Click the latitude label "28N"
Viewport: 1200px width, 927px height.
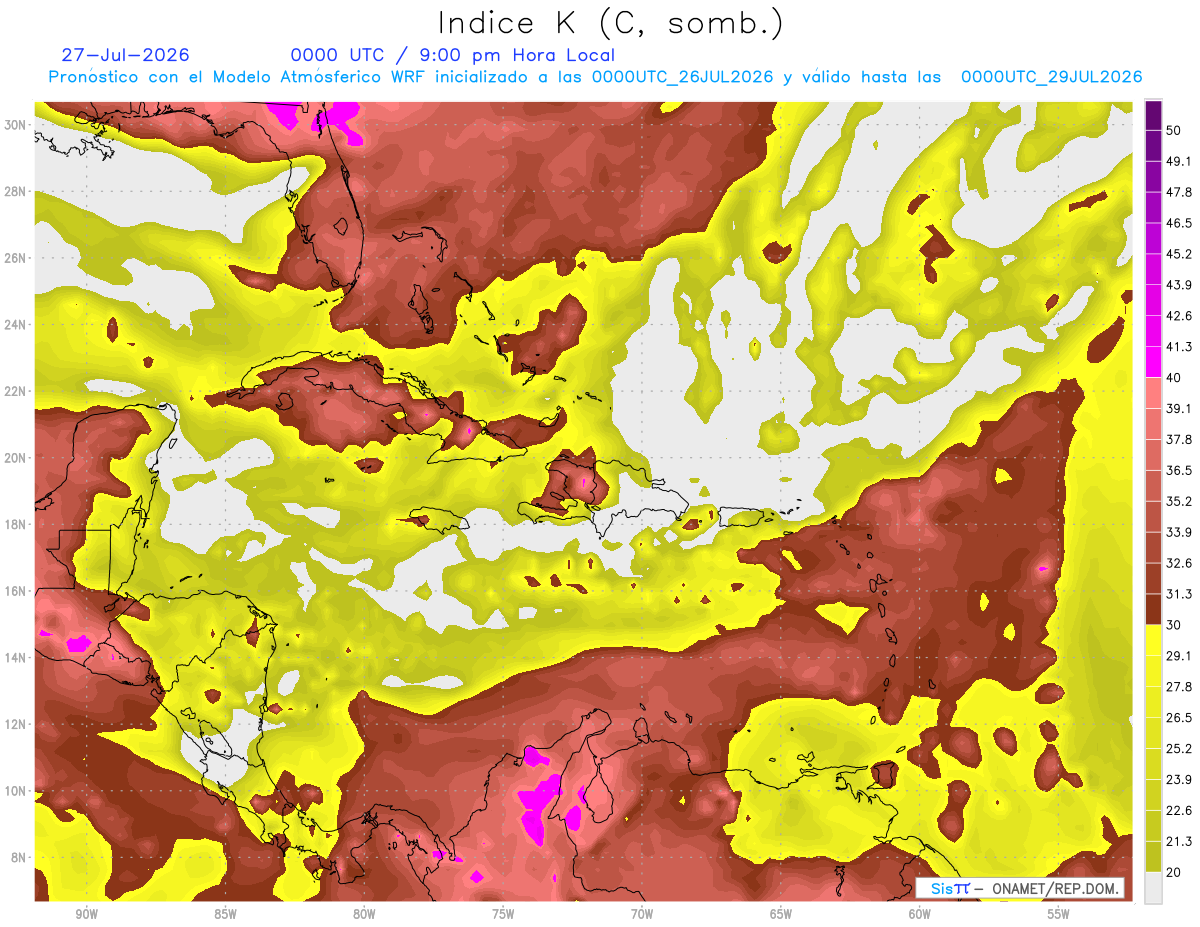16,191
